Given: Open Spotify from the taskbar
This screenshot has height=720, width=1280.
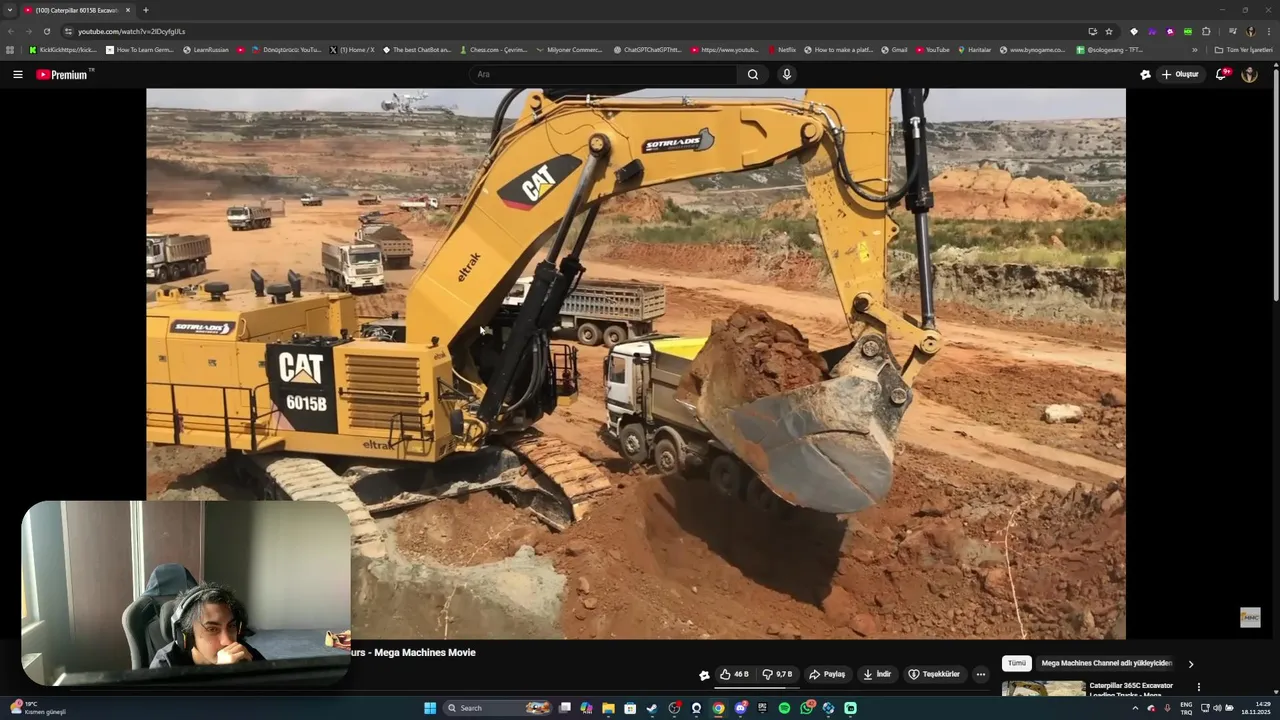Looking at the screenshot, I should pos(784,708).
